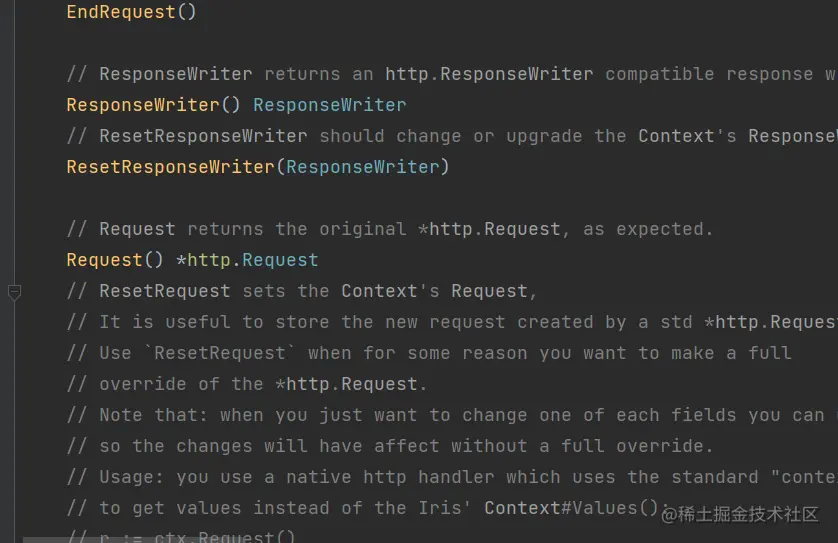Click the ResponseWriter parameter inside ResetResponseWriter

point(362,167)
